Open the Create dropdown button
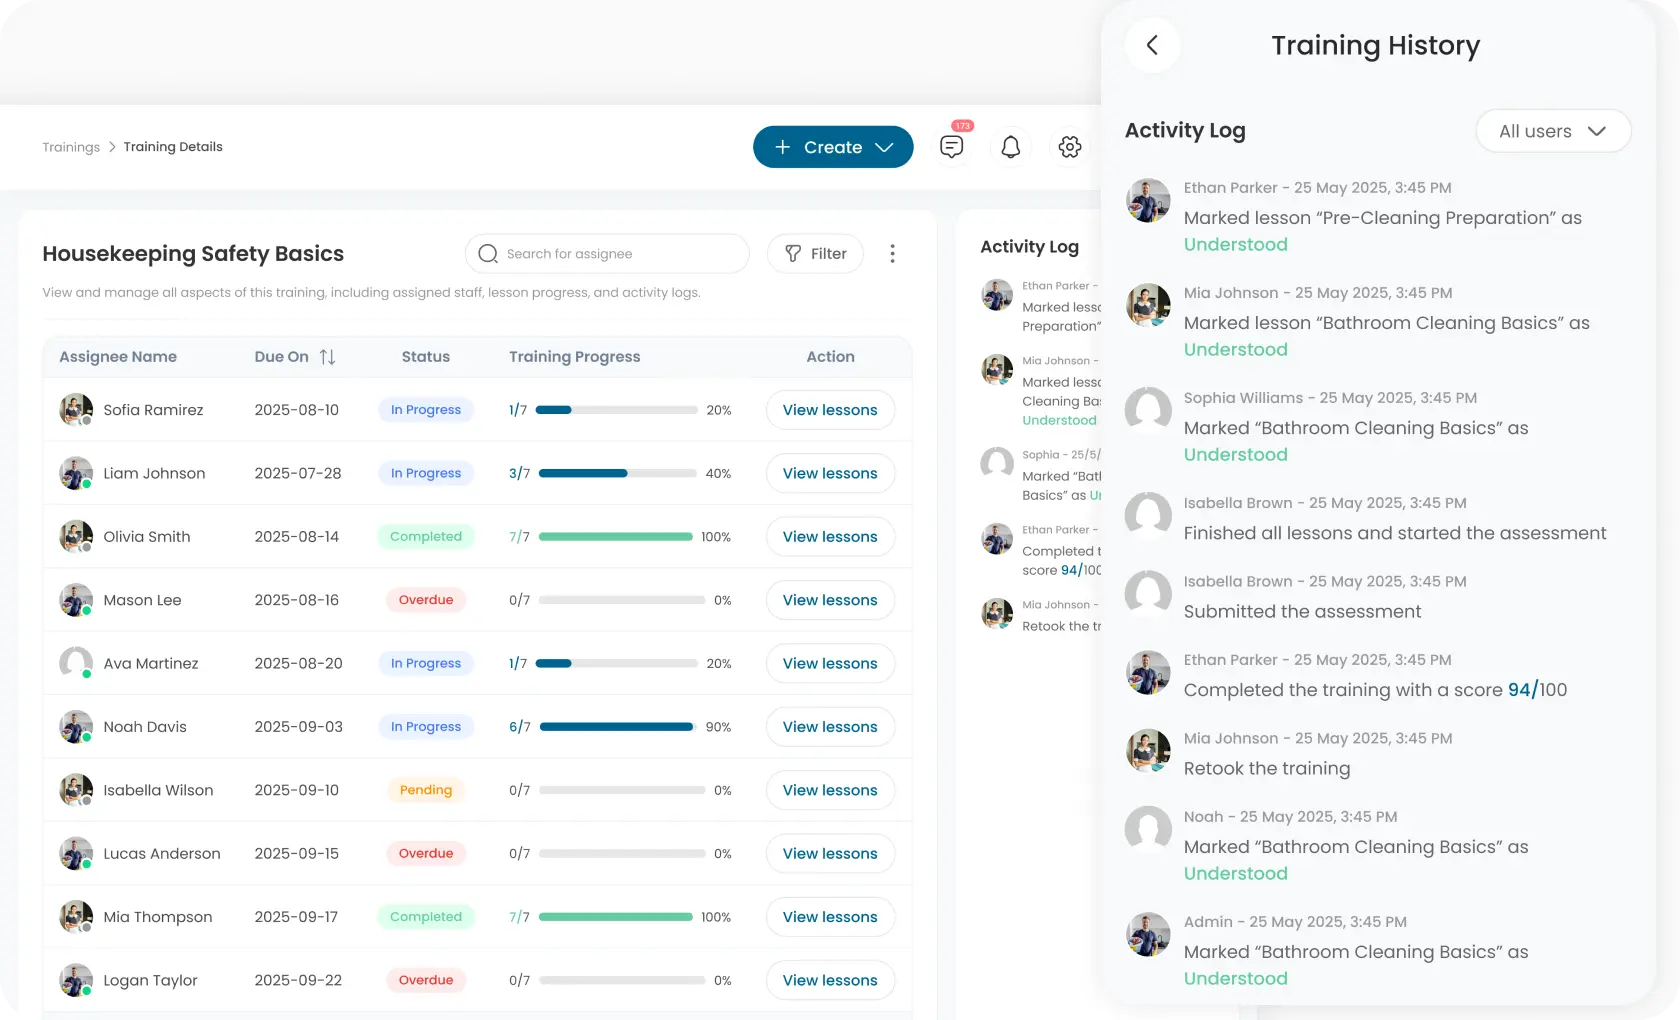Screen dimensions: 1680x1020 [832, 147]
